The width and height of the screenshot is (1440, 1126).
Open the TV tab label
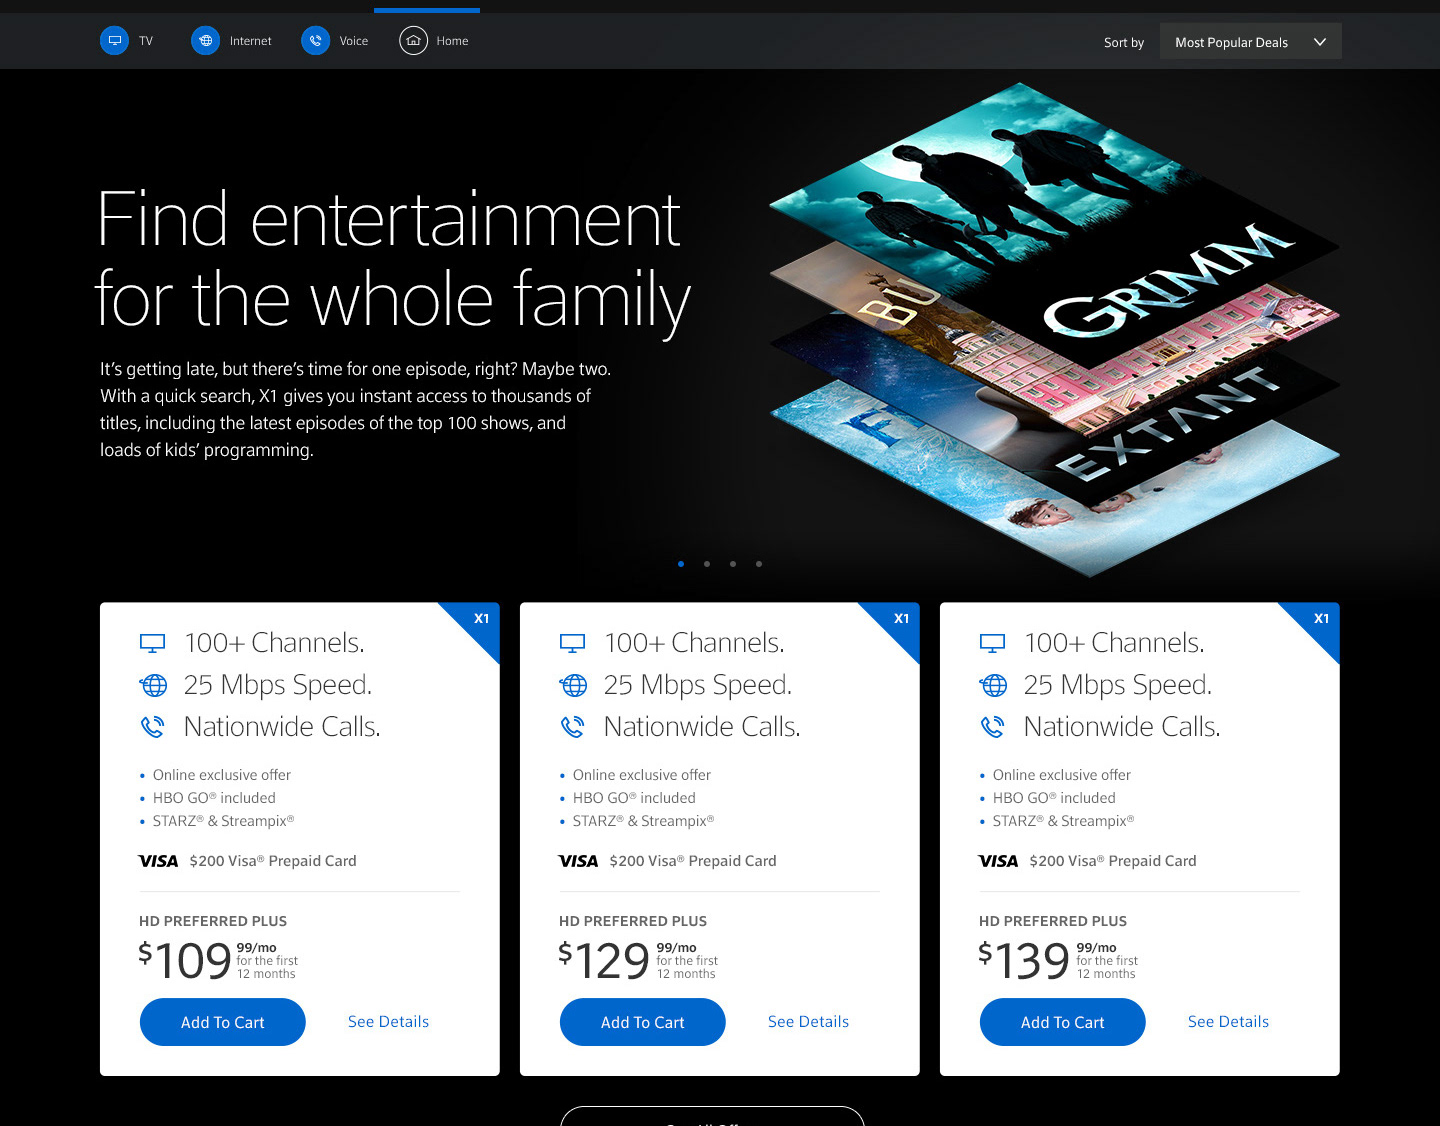tap(146, 41)
